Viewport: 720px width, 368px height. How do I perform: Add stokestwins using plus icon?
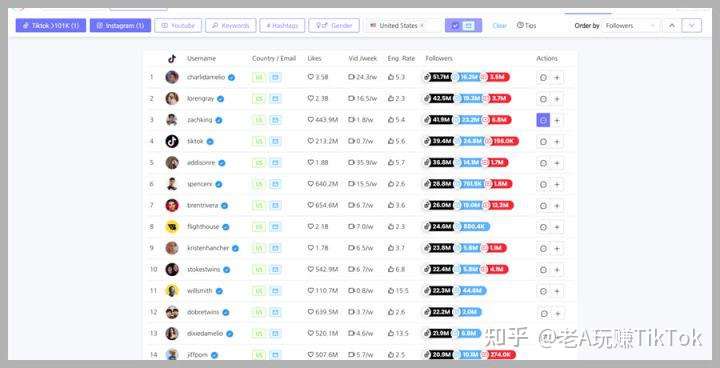coord(557,270)
